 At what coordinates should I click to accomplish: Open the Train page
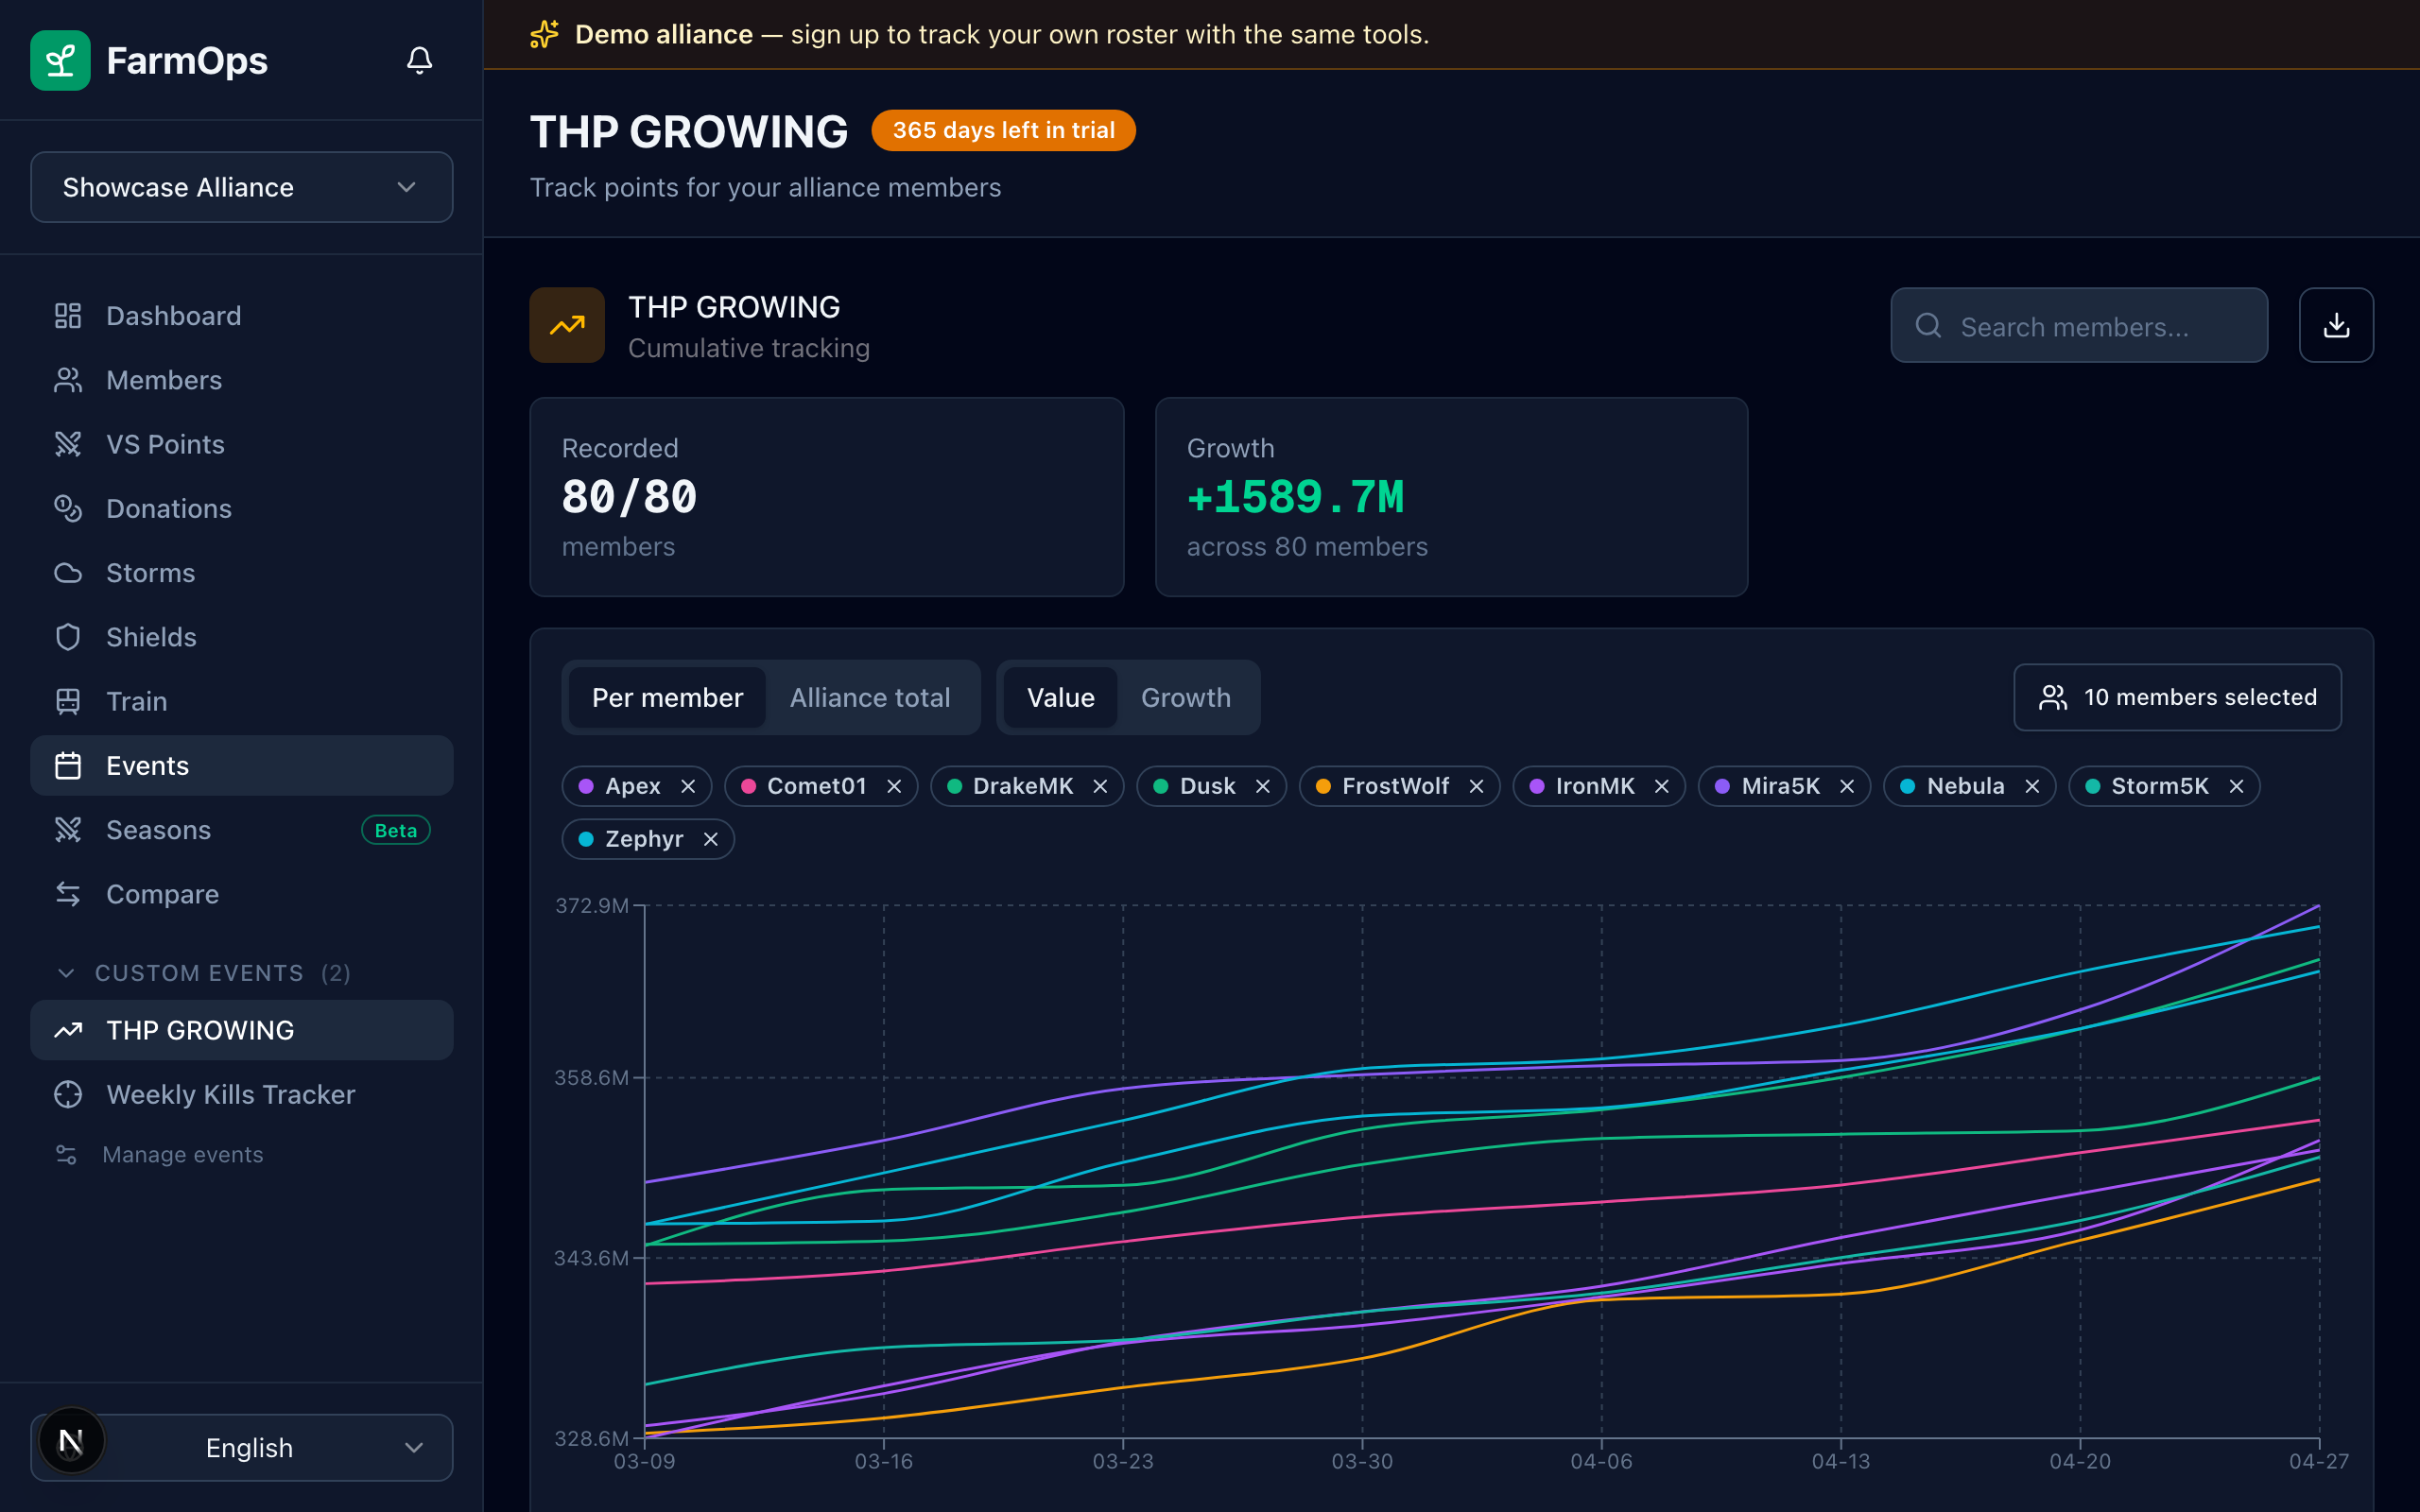click(x=242, y=701)
